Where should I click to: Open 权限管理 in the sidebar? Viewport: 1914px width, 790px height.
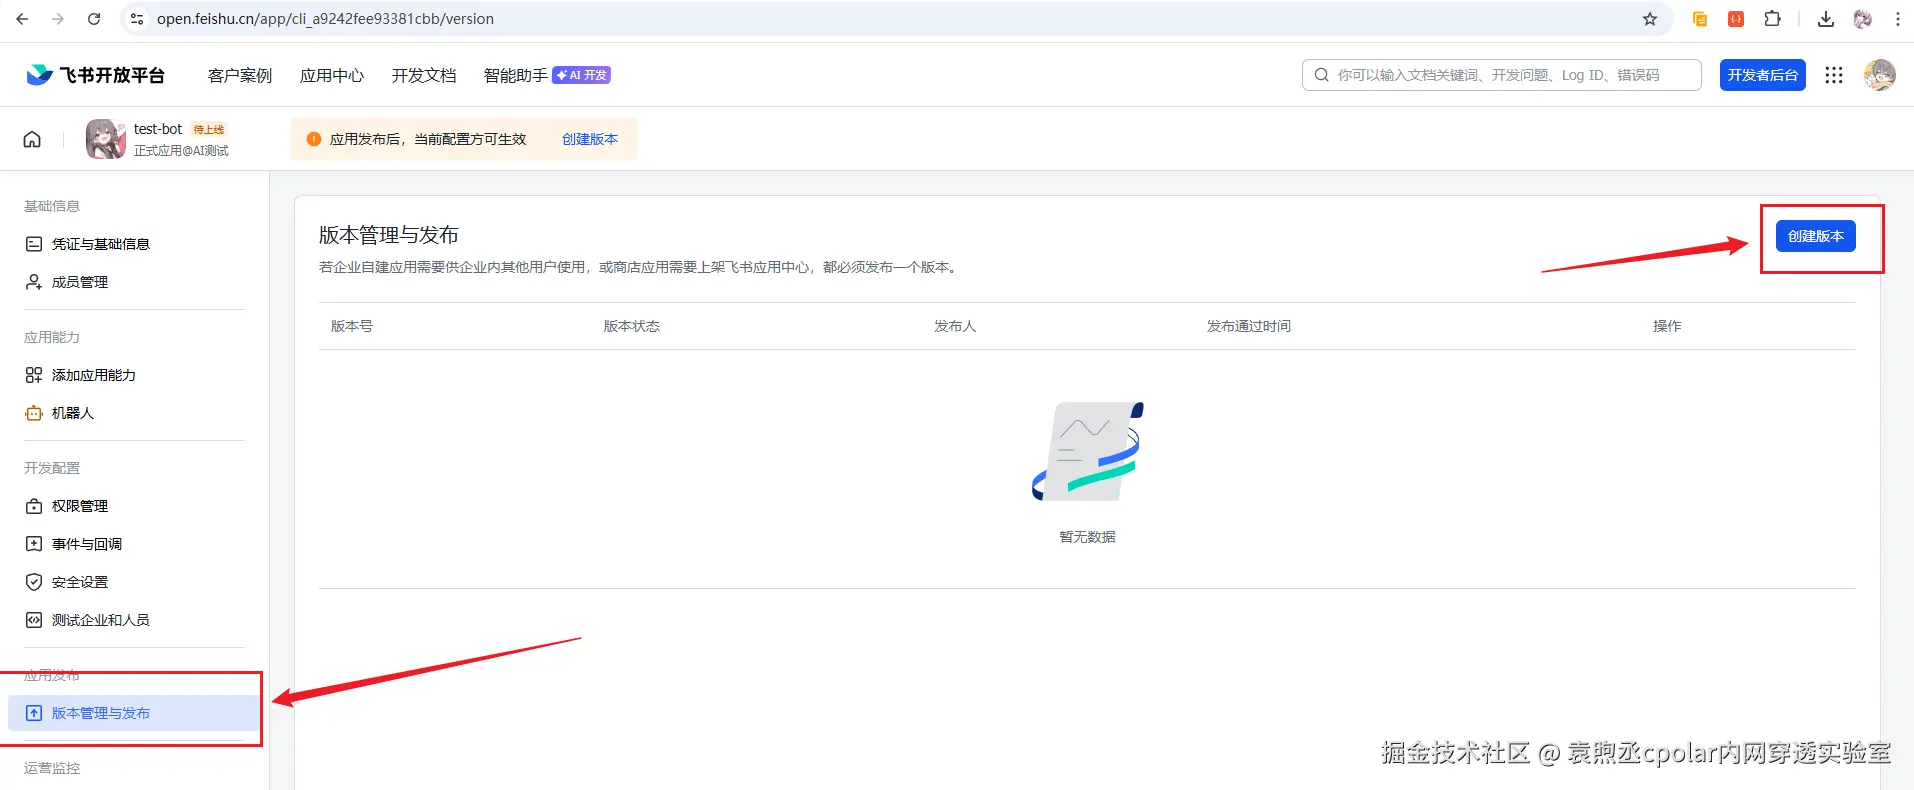coord(80,506)
